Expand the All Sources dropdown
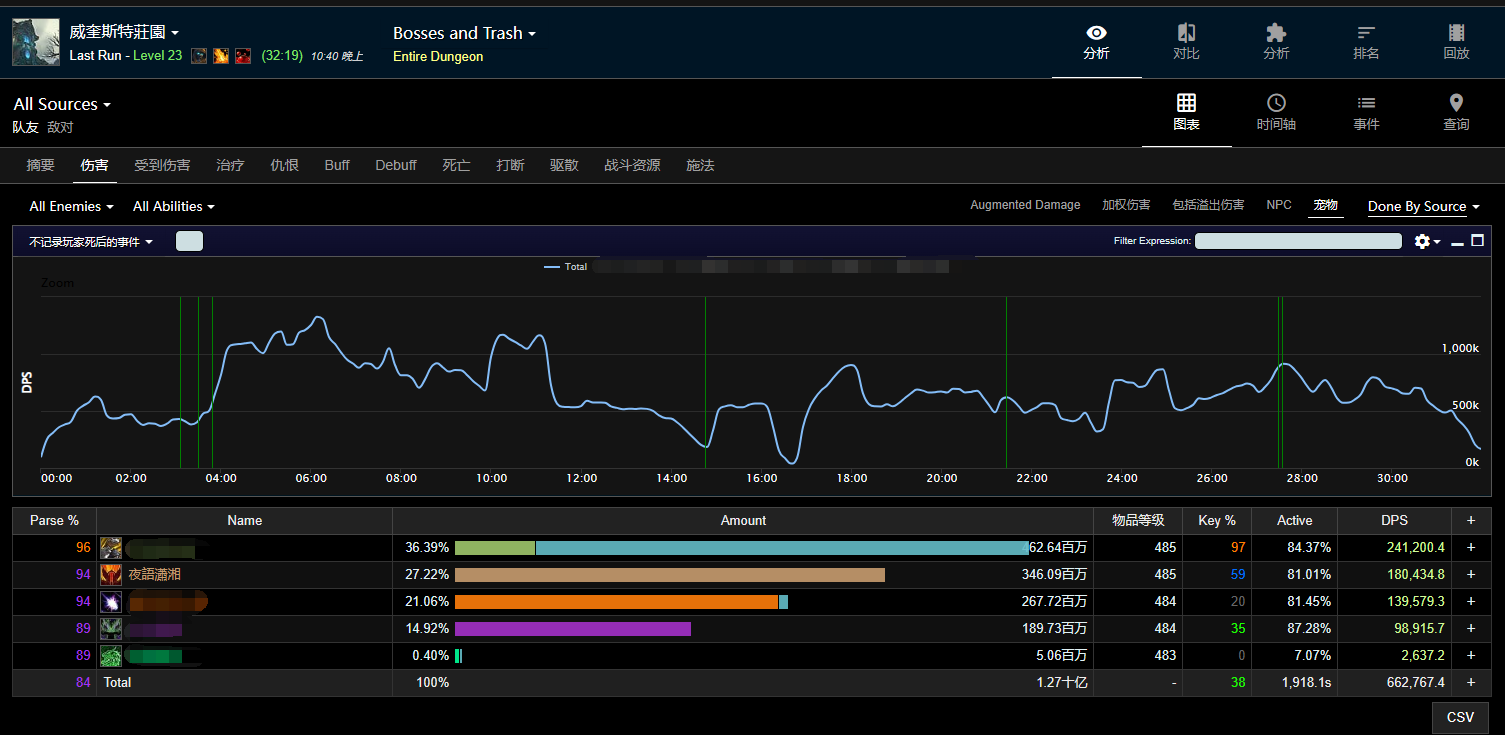This screenshot has width=1505, height=735. tap(62, 104)
